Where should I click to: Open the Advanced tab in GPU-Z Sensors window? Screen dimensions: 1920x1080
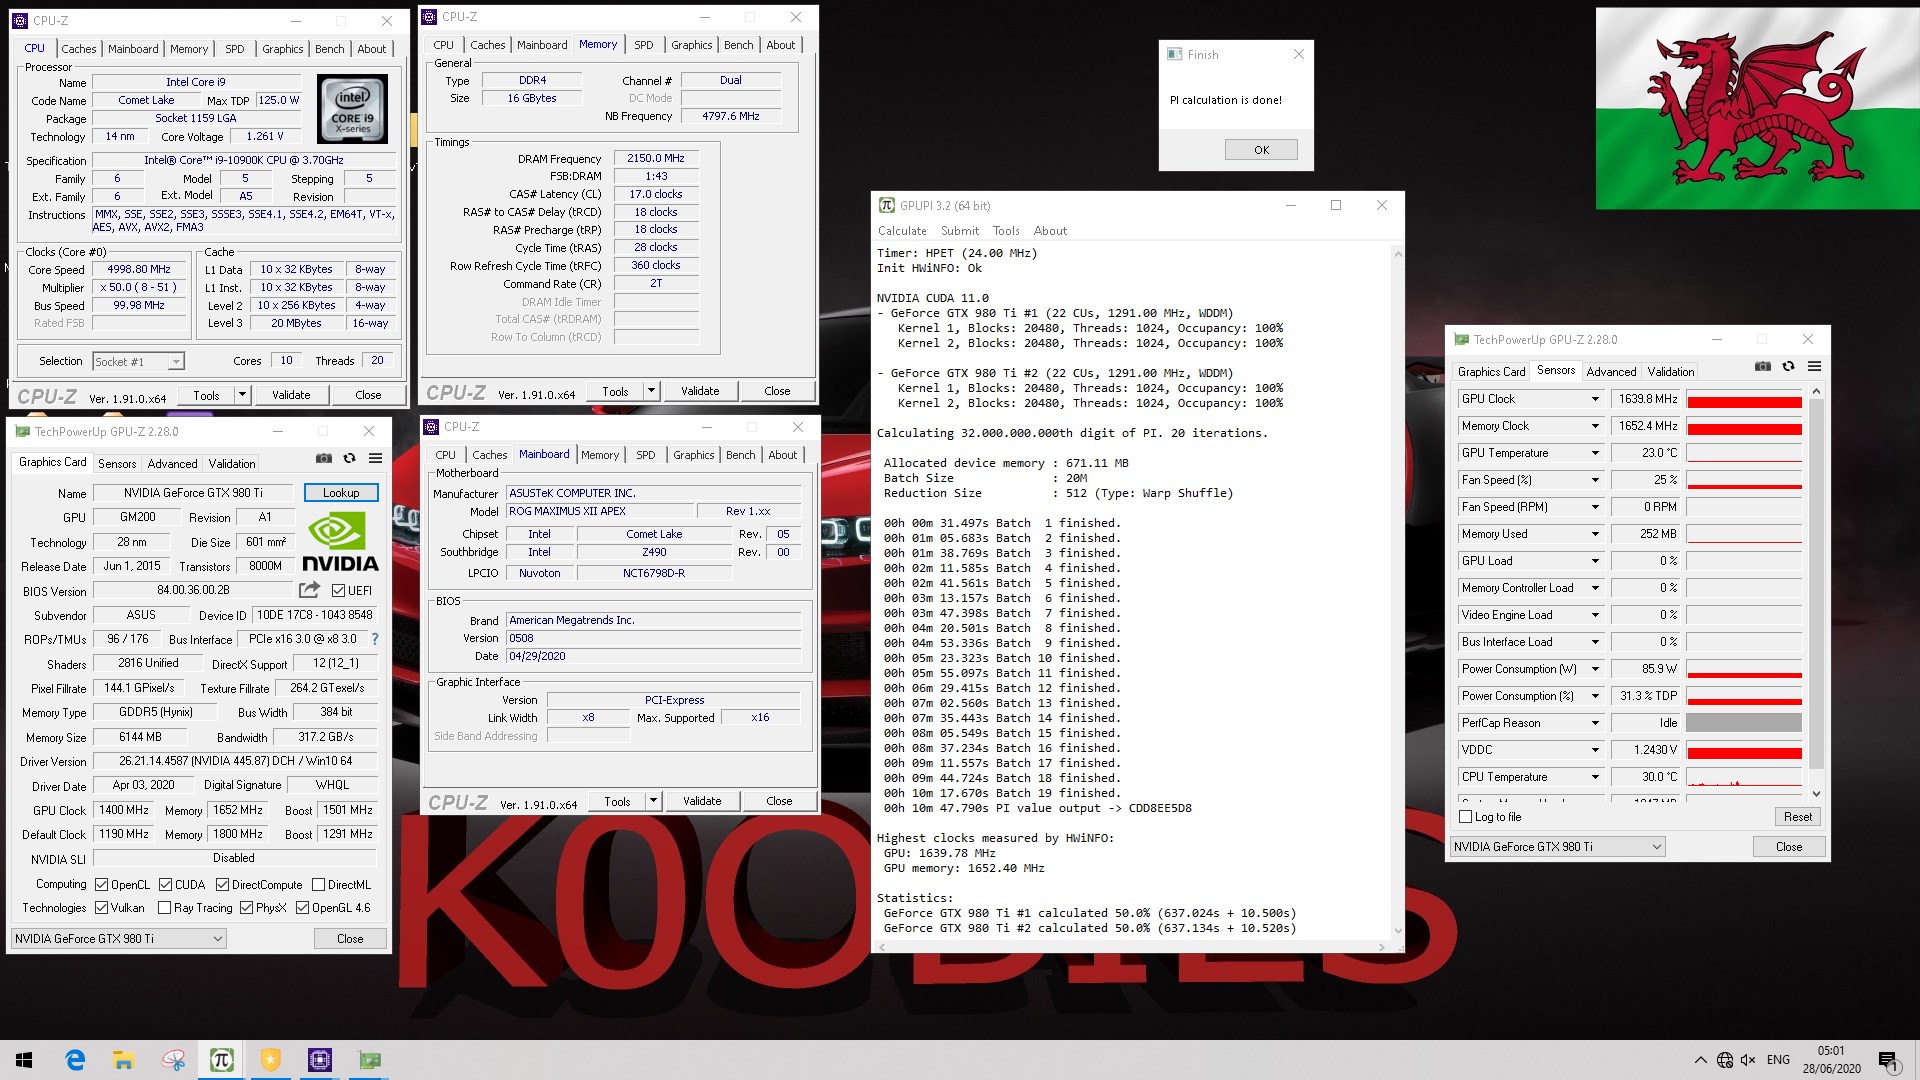(x=1611, y=372)
